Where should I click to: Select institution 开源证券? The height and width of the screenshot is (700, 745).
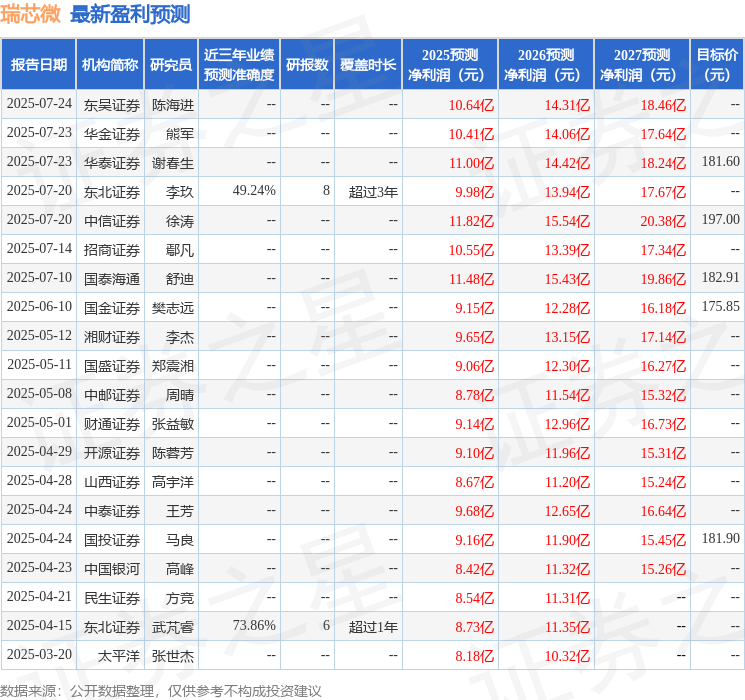[x=112, y=453]
